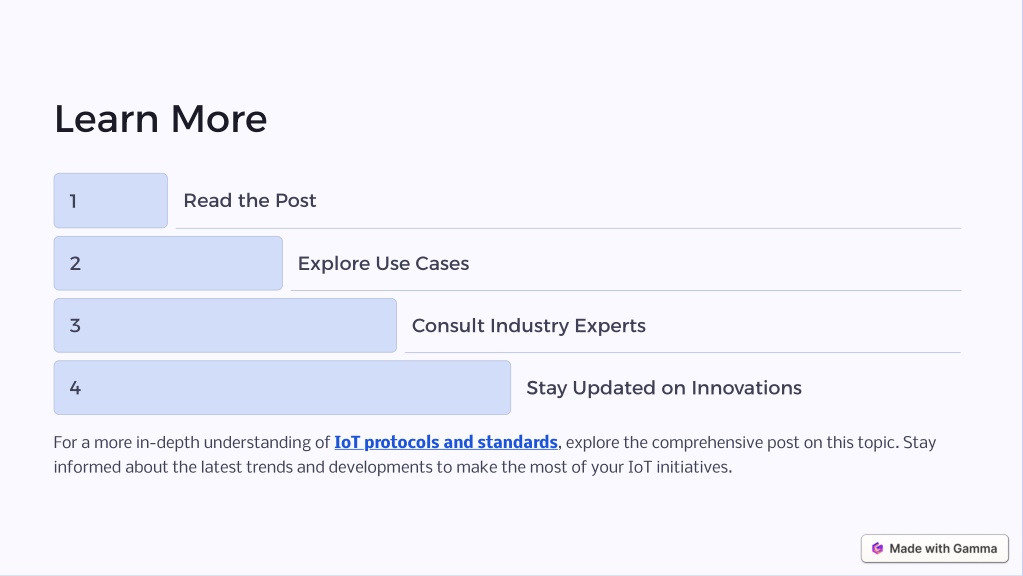The image size is (1023, 576).
Task: Select the number 2 step box
Action: [168, 263]
